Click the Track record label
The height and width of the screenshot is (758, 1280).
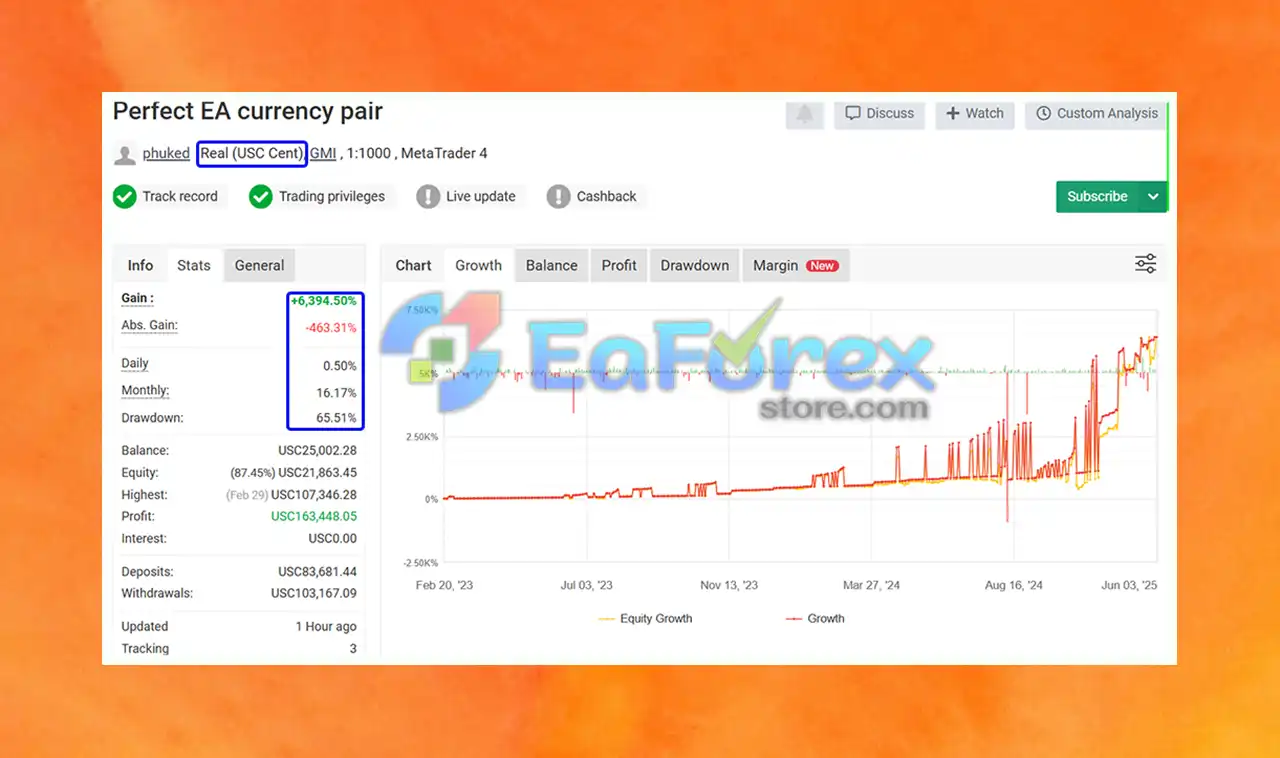click(180, 197)
